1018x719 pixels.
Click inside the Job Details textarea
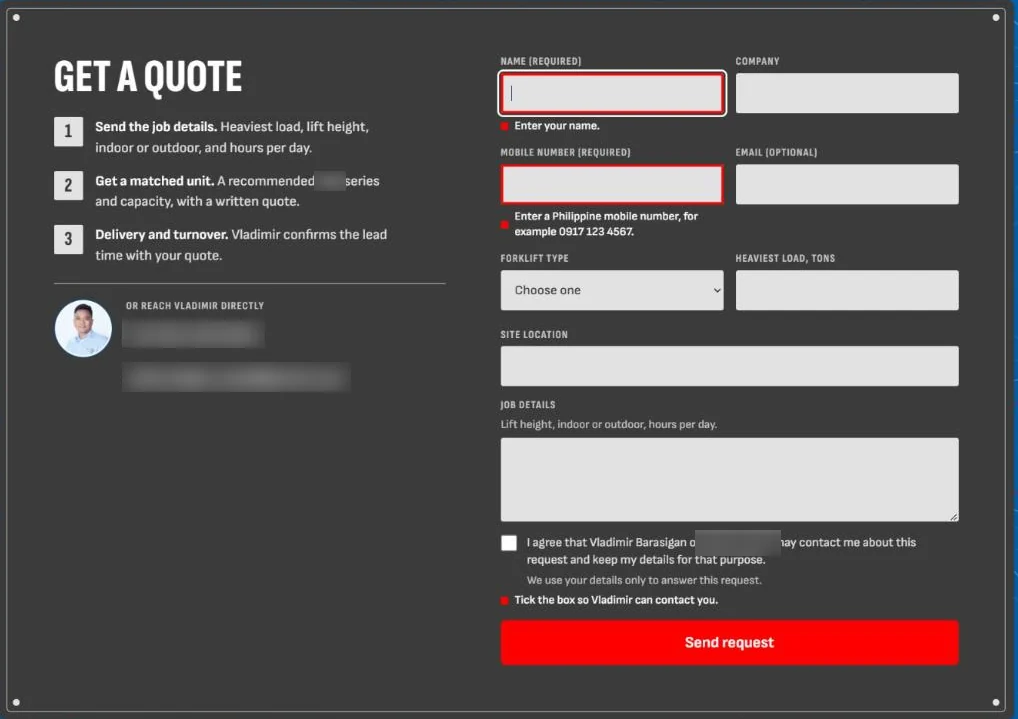pos(729,479)
